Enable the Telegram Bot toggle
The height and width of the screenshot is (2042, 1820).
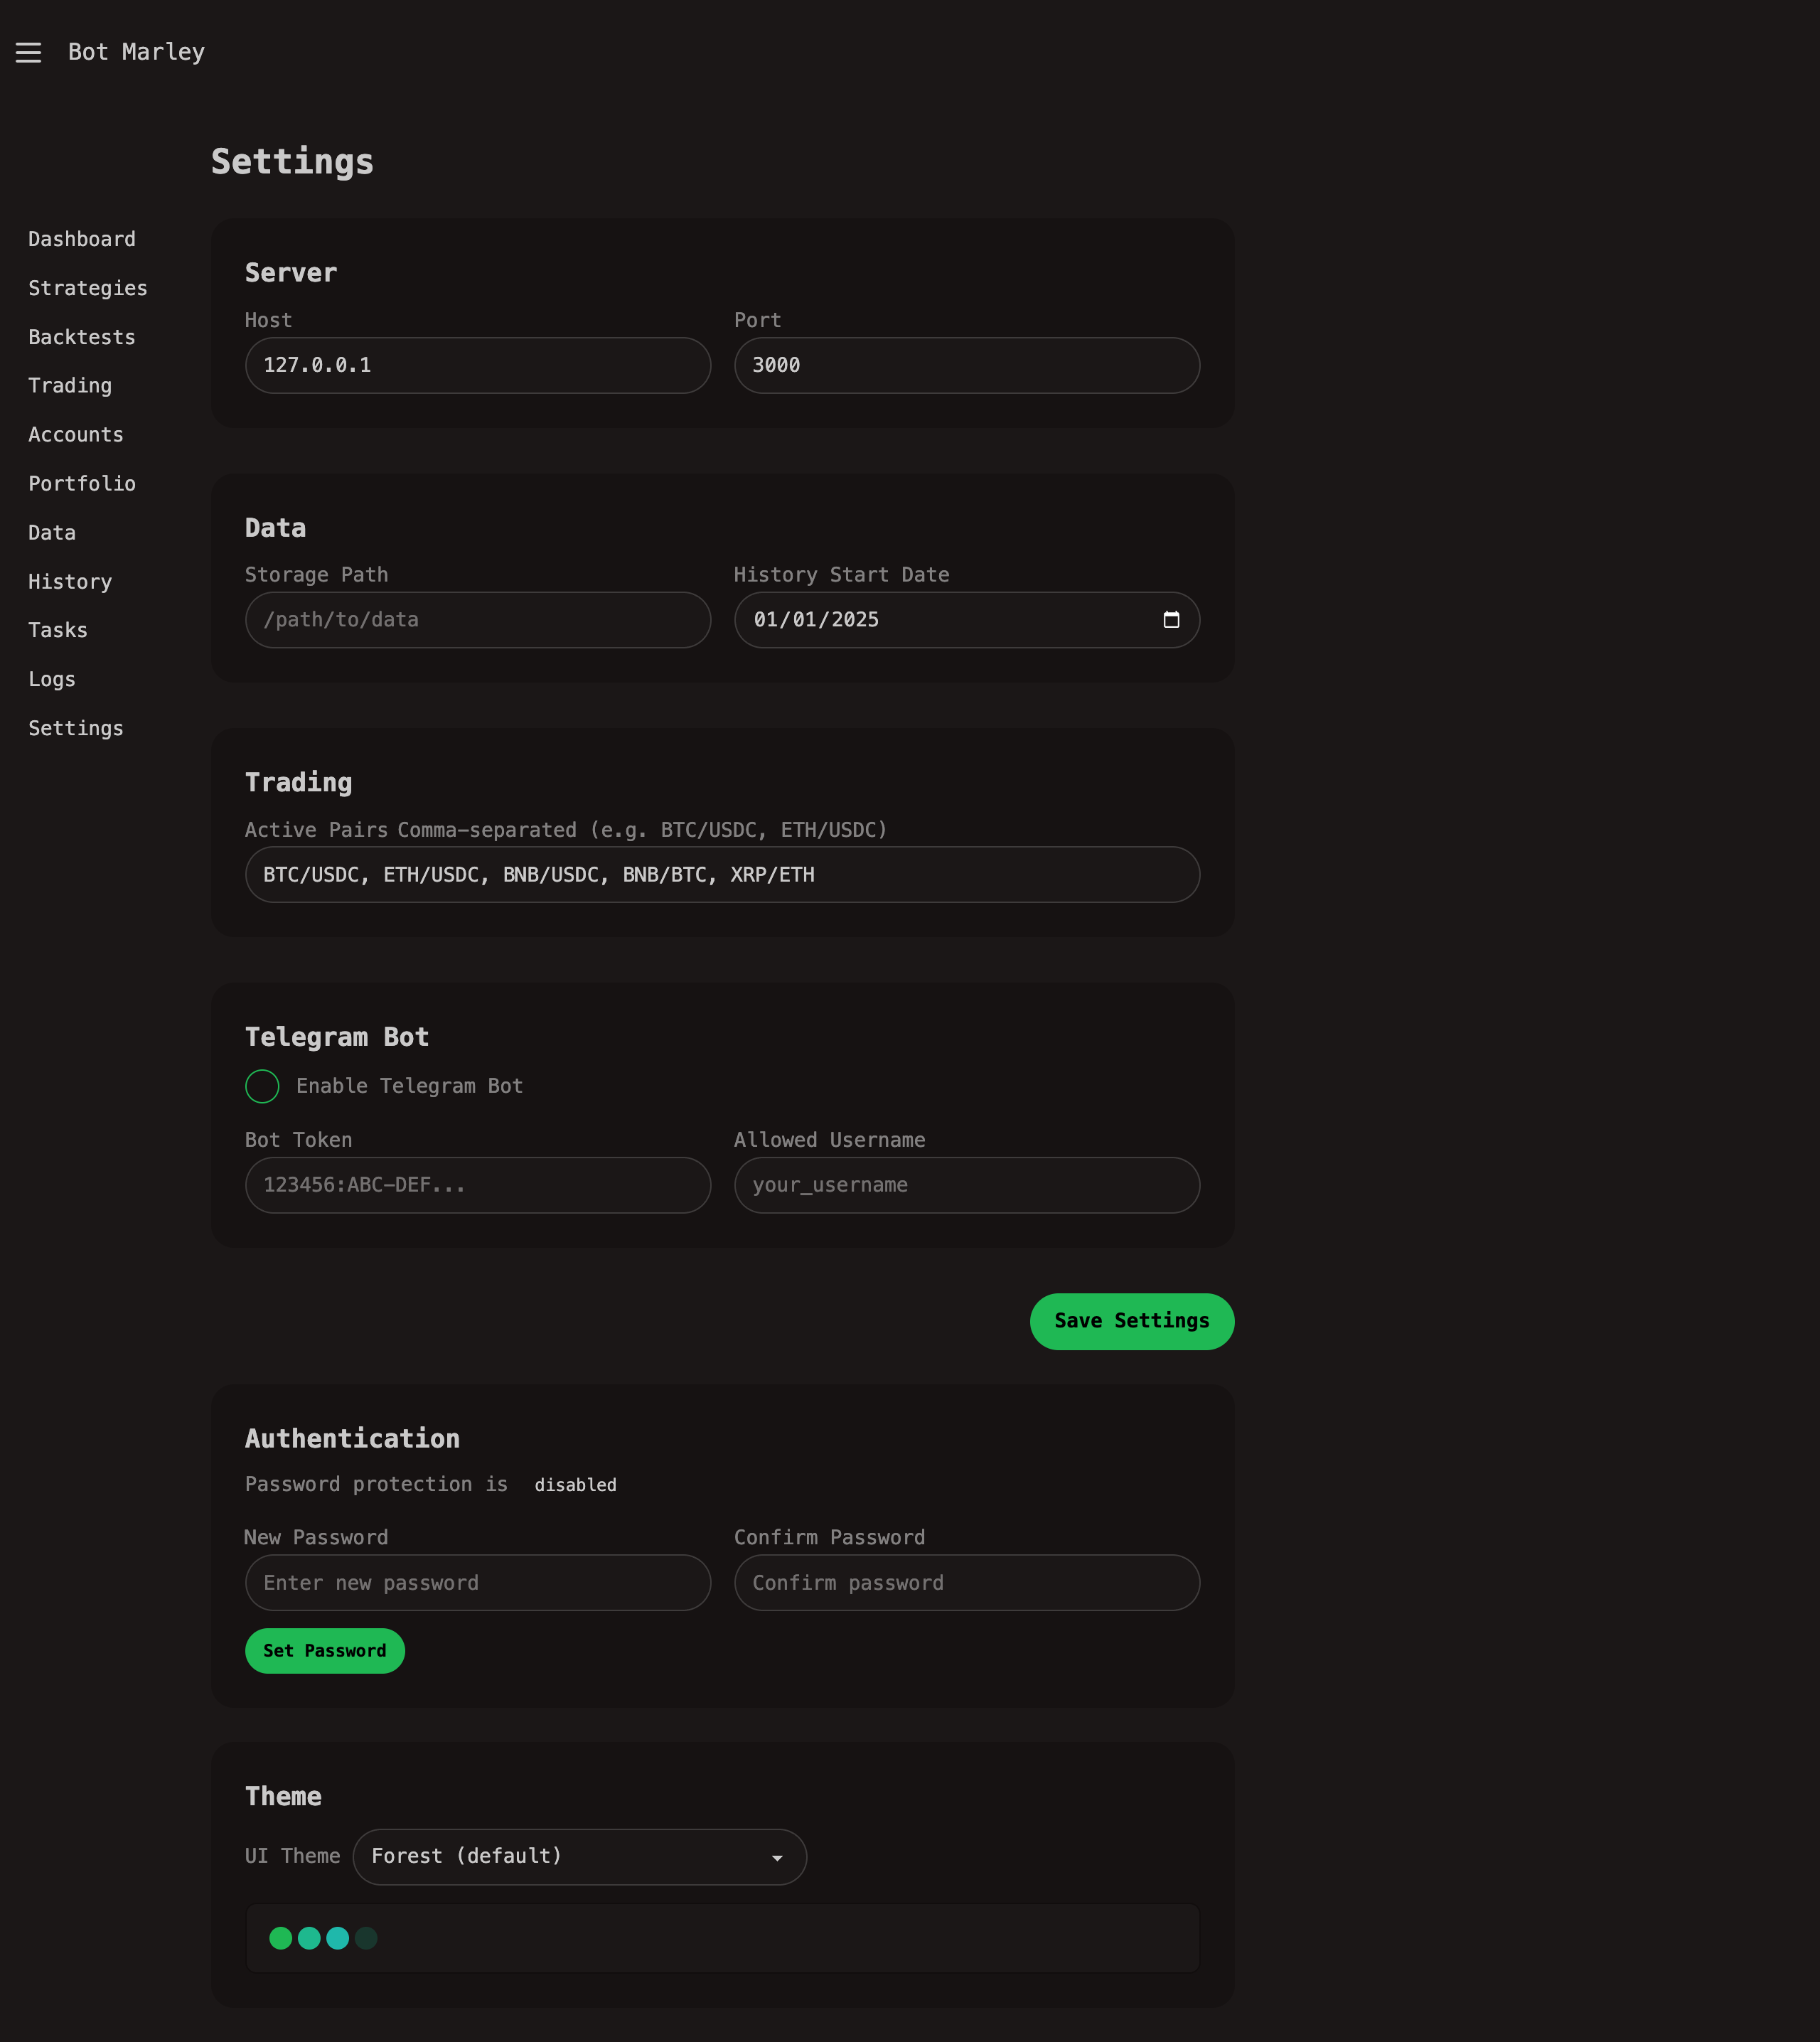point(261,1085)
